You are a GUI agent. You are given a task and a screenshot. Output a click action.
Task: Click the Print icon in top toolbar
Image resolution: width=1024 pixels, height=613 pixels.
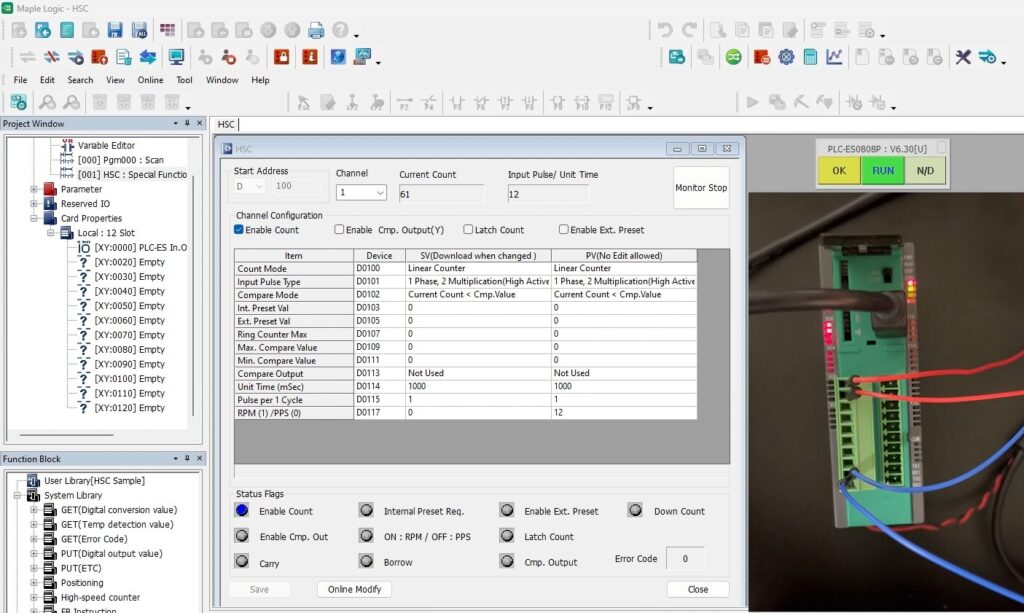(x=316, y=30)
